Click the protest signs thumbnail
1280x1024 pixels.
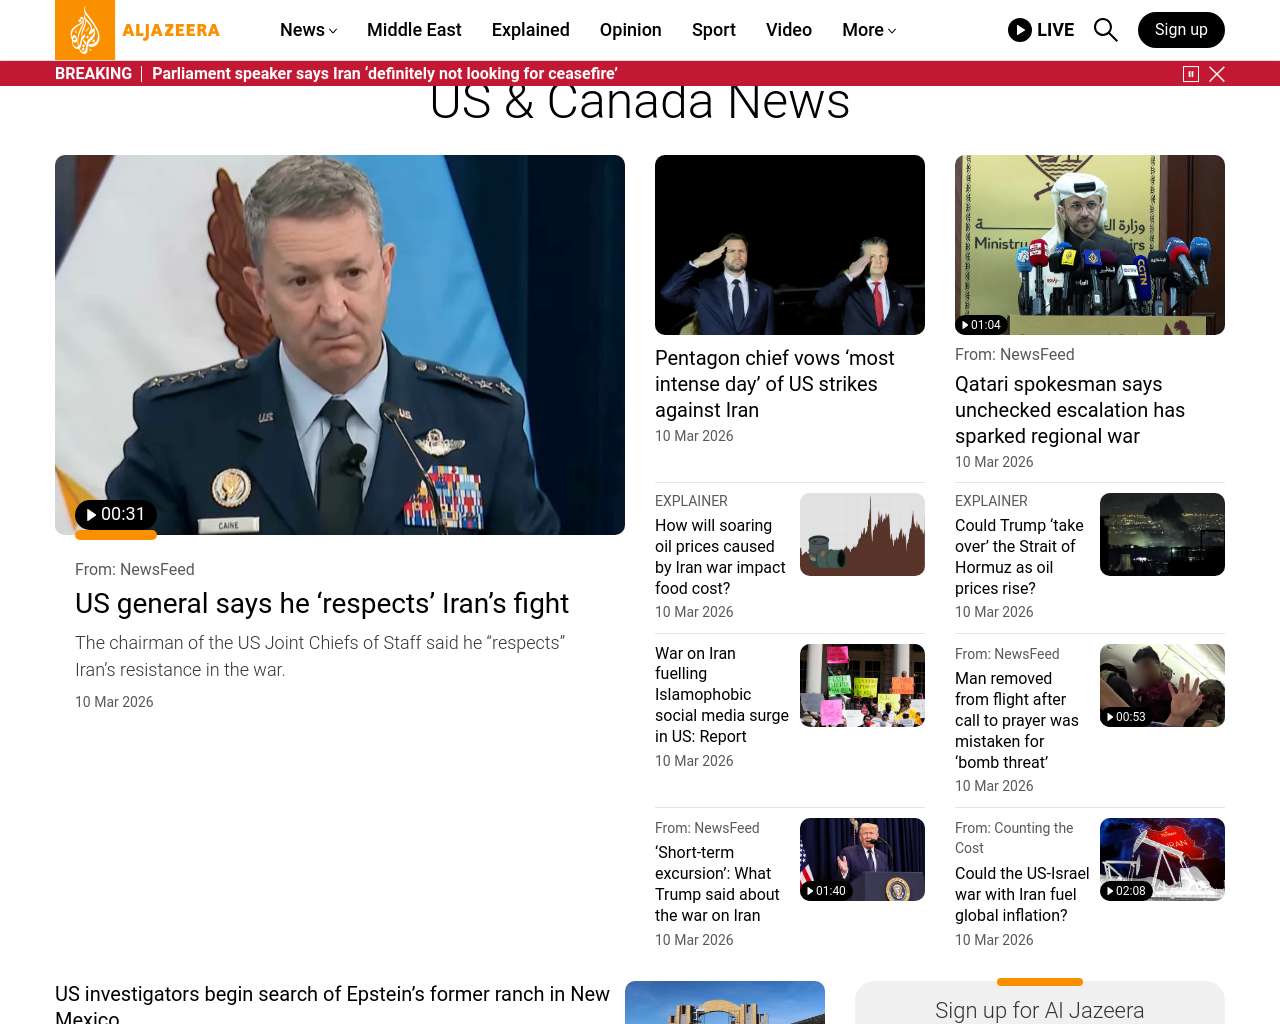click(x=862, y=685)
